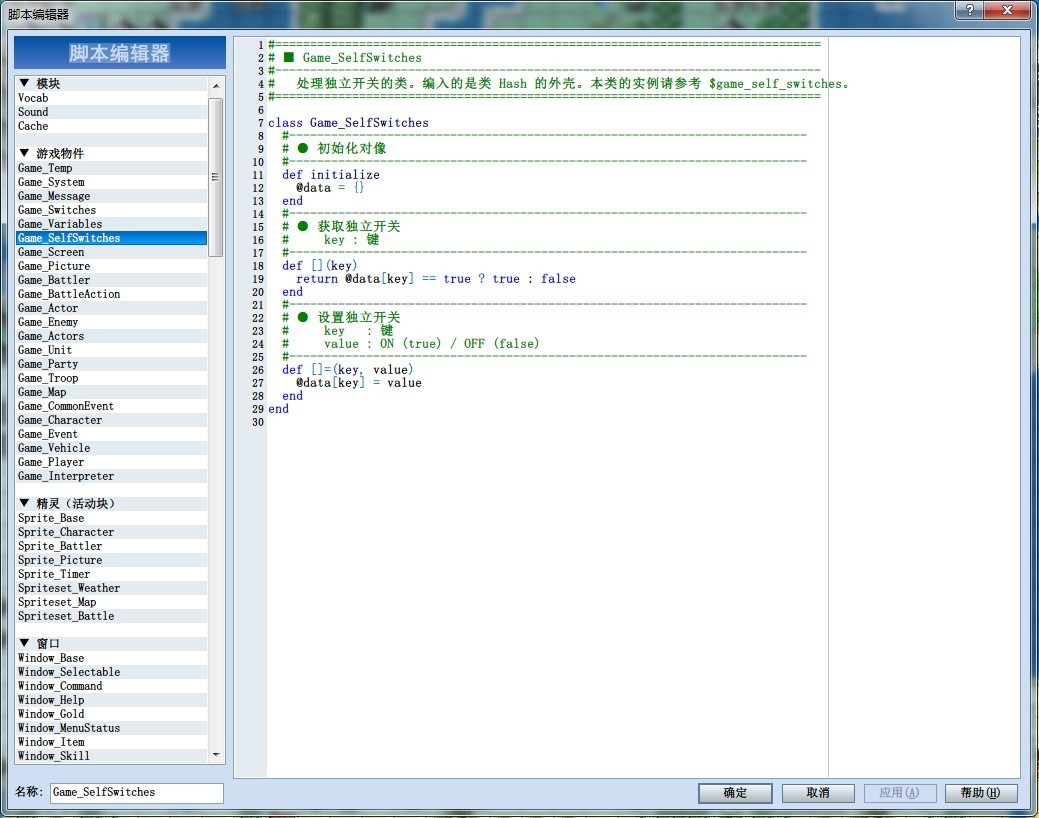Open the Game_Party script
Image resolution: width=1039 pixels, height=818 pixels.
pos(111,364)
